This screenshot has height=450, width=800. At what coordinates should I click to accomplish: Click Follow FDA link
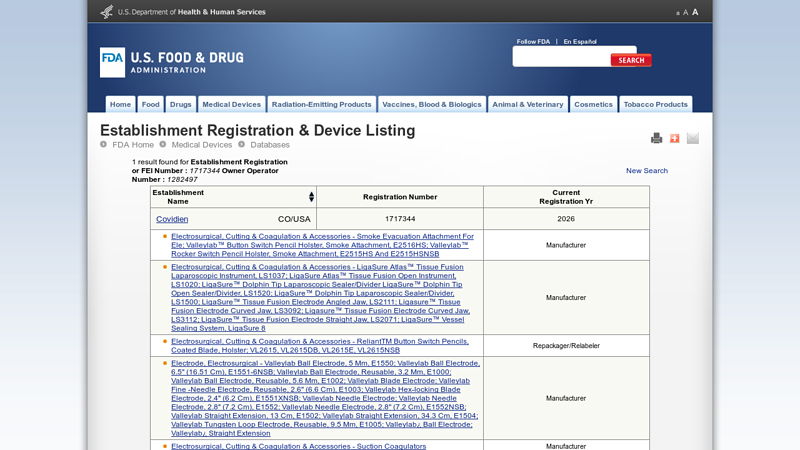(x=533, y=42)
